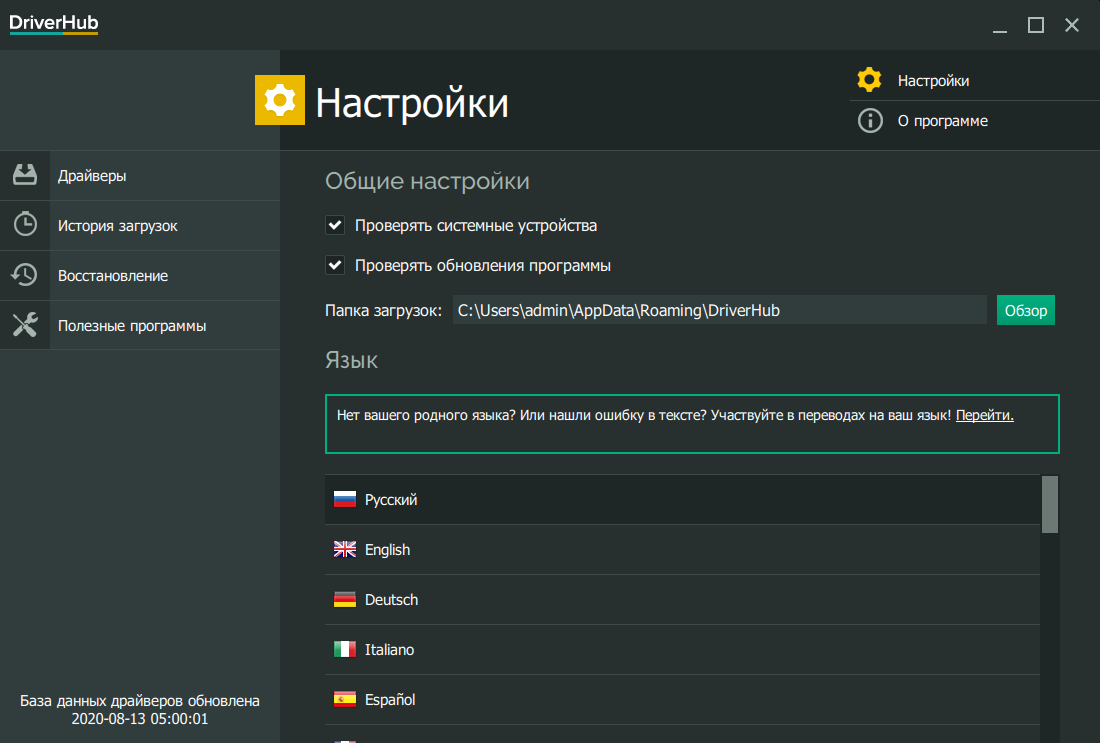Click the Общие настройки heading
This screenshot has height=743, width=1100.
[427, 181]
